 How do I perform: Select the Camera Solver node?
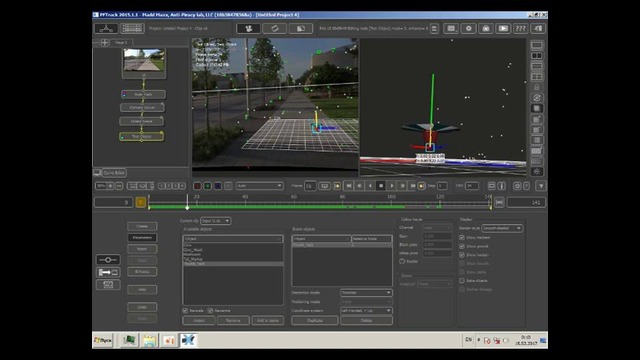[142, 107]
